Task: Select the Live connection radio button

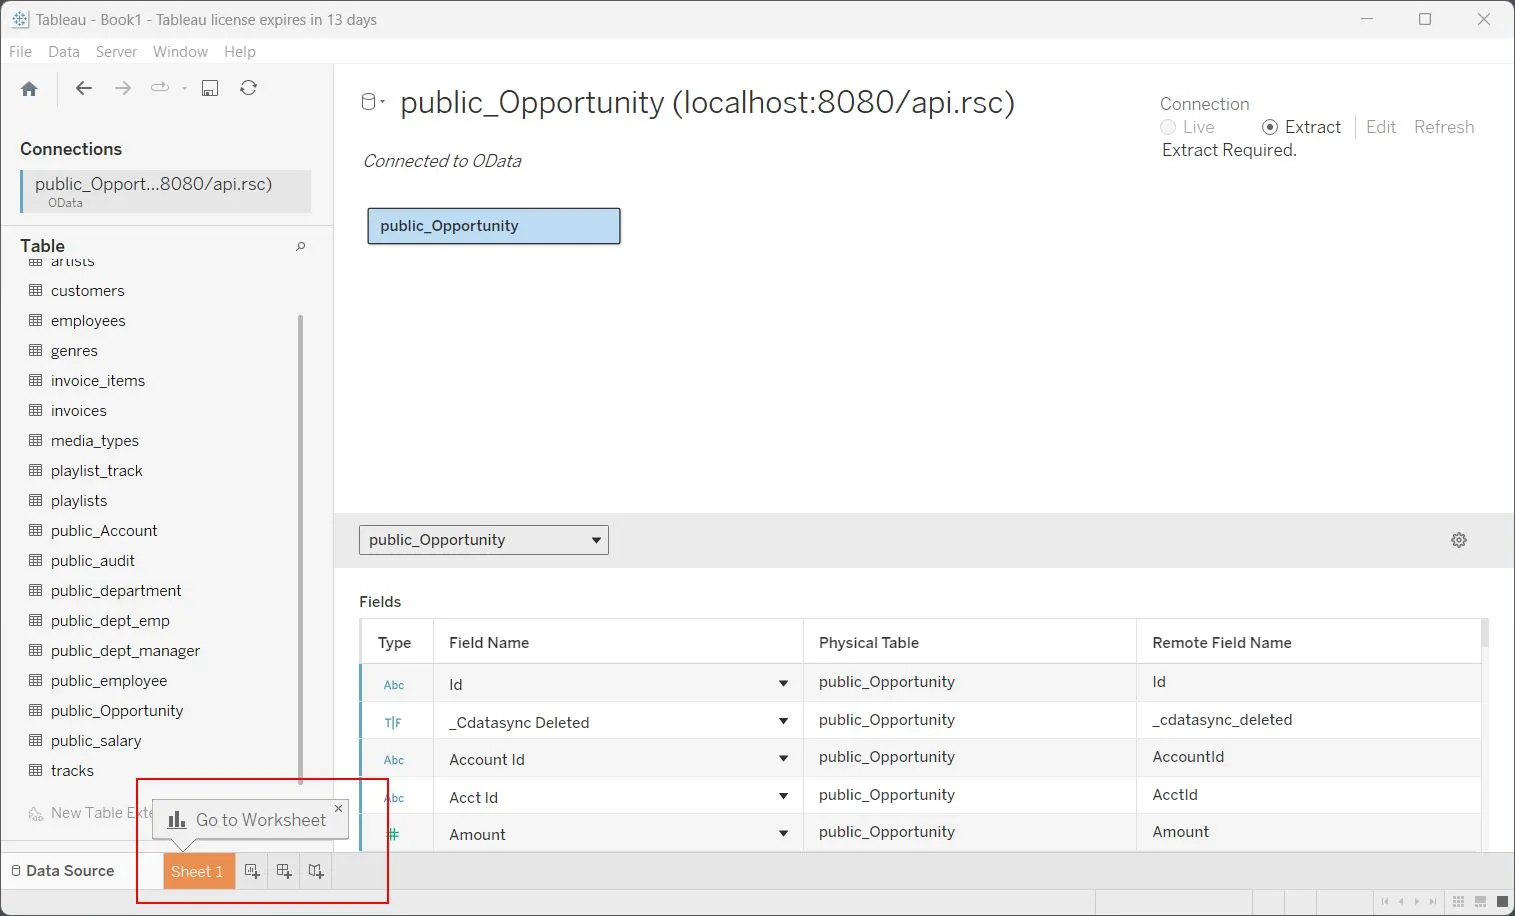Action: [x=1167, y=127]
